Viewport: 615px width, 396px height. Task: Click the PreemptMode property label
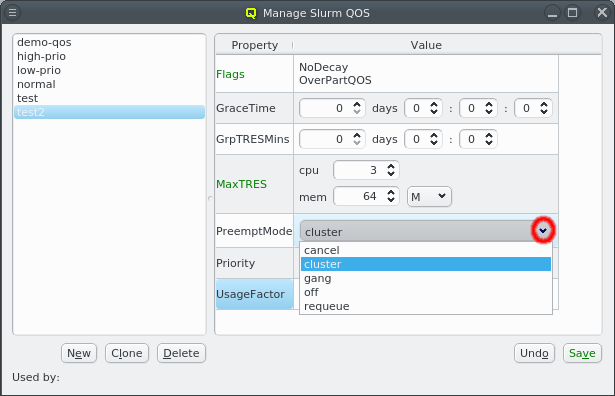point(254,231)
